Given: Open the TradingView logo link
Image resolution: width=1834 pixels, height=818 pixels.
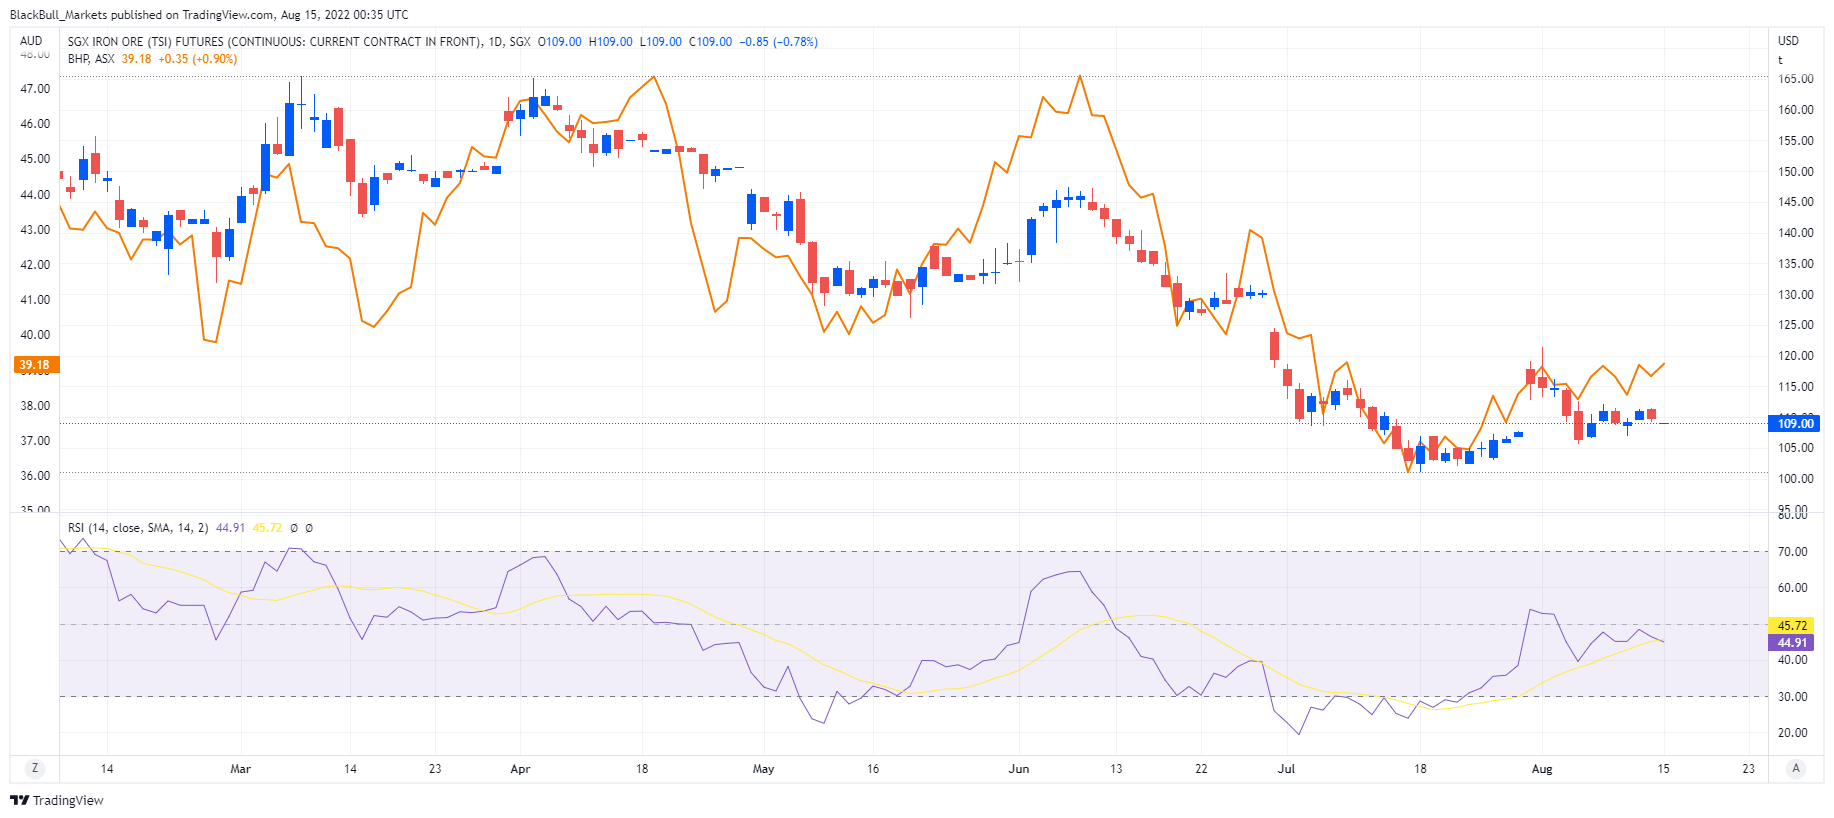Looking at the screenshot, I should click(x=57, y=800).
